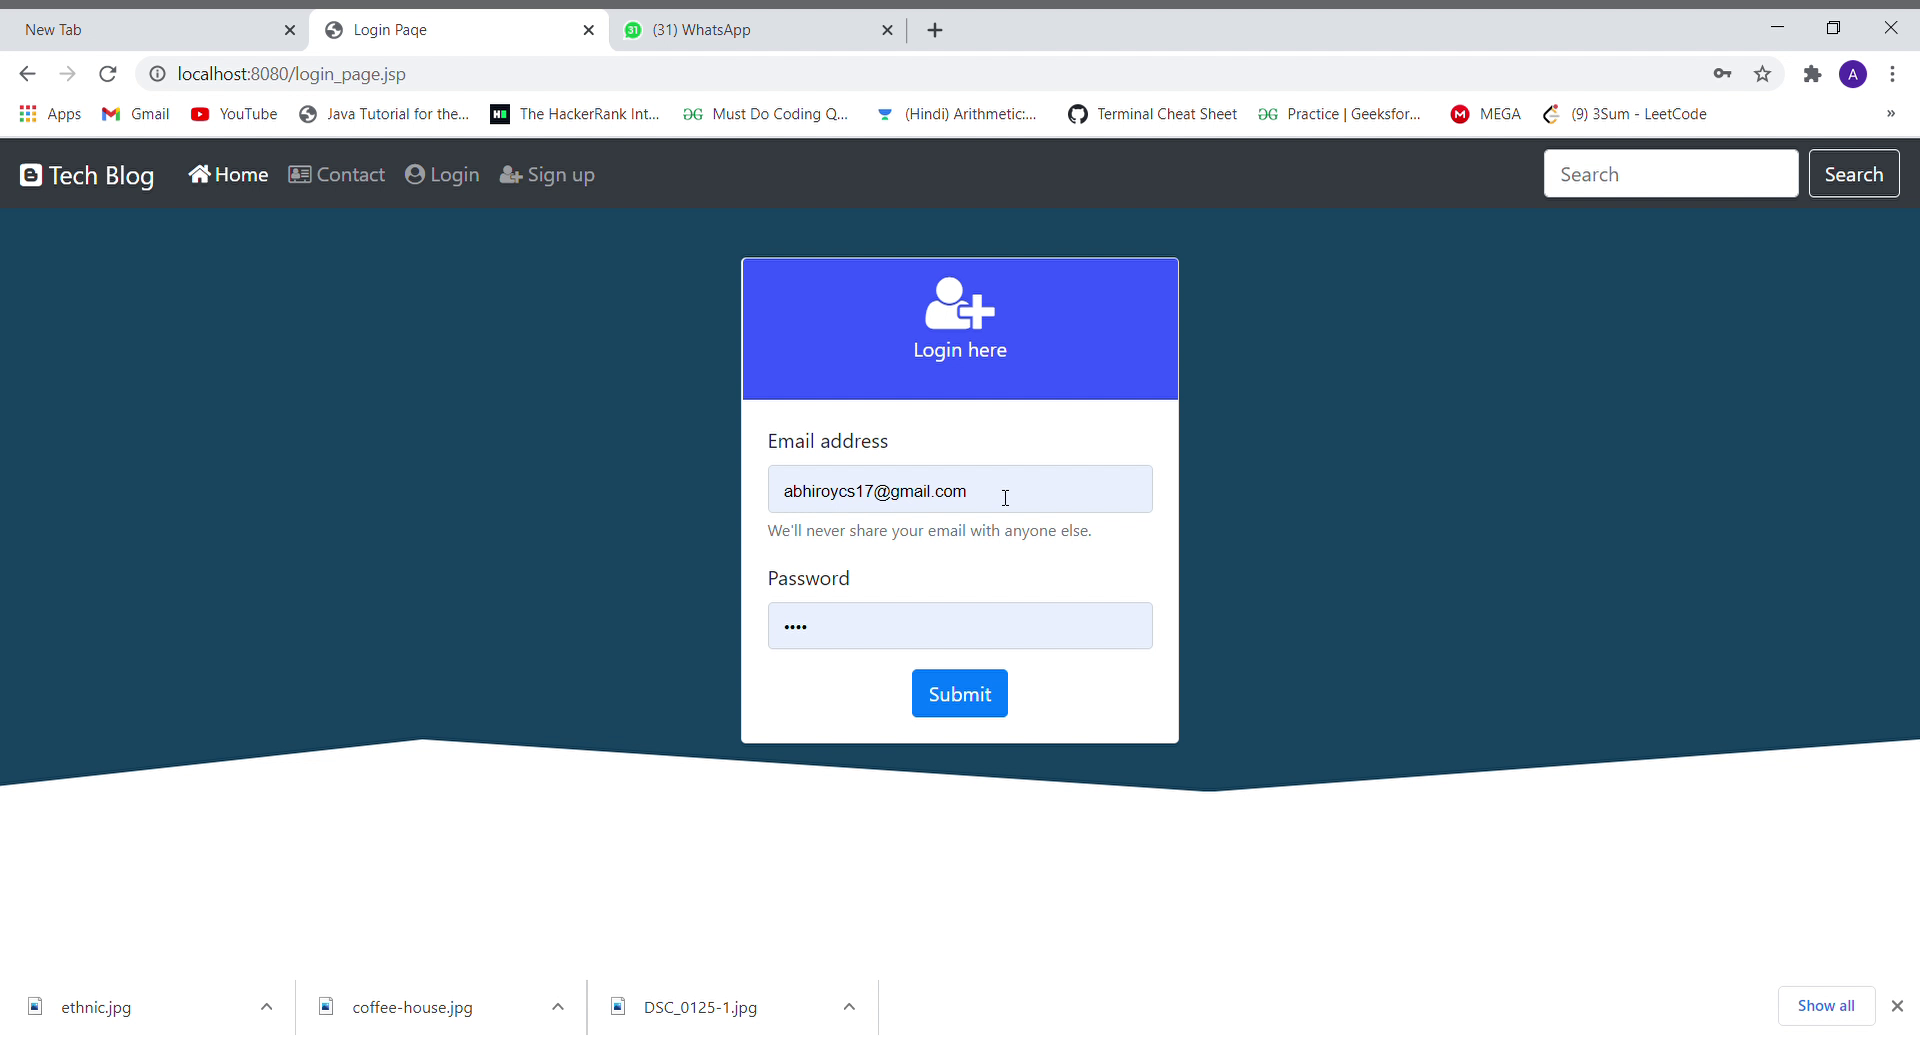Click inside the Email address field
This screenshot has width=1920, height=1040.
[x=959, y=490]
